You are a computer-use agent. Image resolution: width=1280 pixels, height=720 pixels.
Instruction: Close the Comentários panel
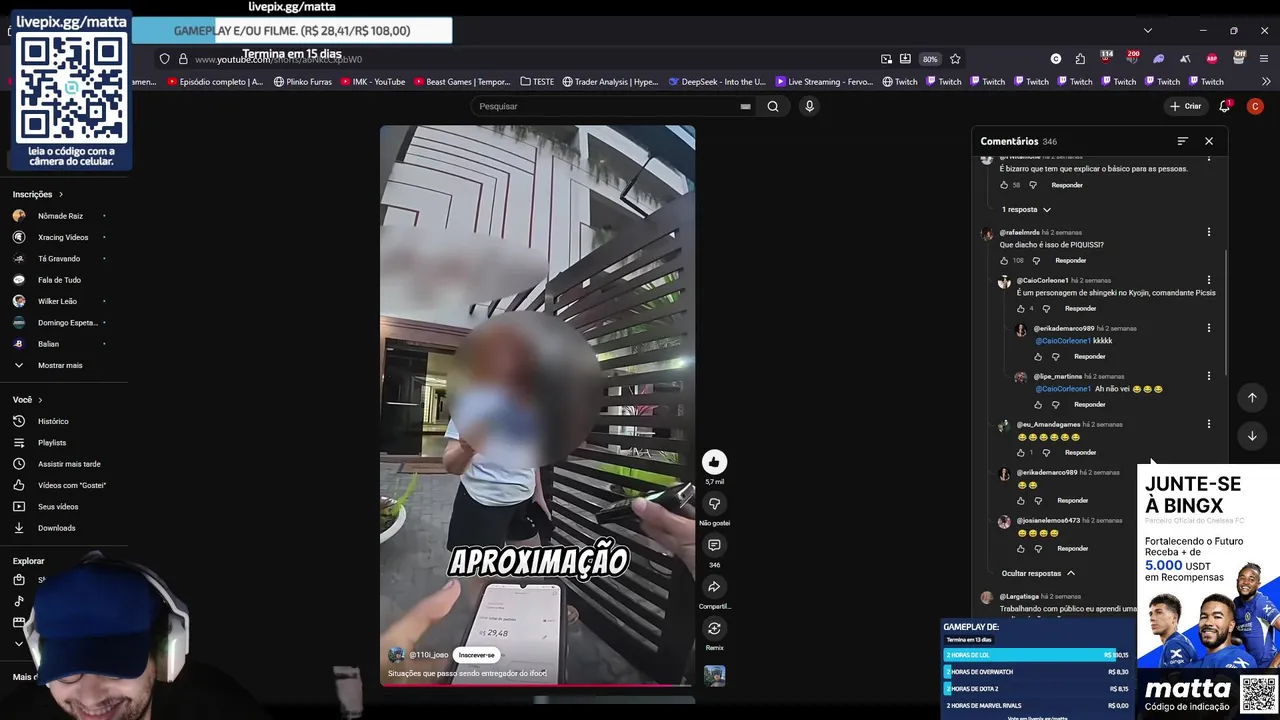point(1209,141)
